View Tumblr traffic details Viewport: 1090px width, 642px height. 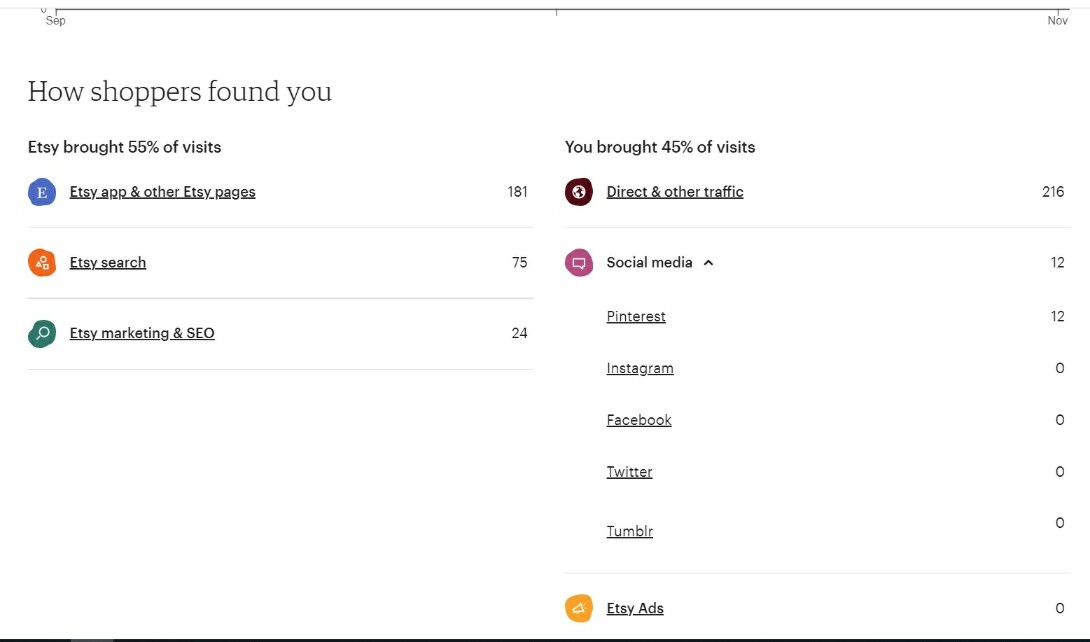point(629,531)
